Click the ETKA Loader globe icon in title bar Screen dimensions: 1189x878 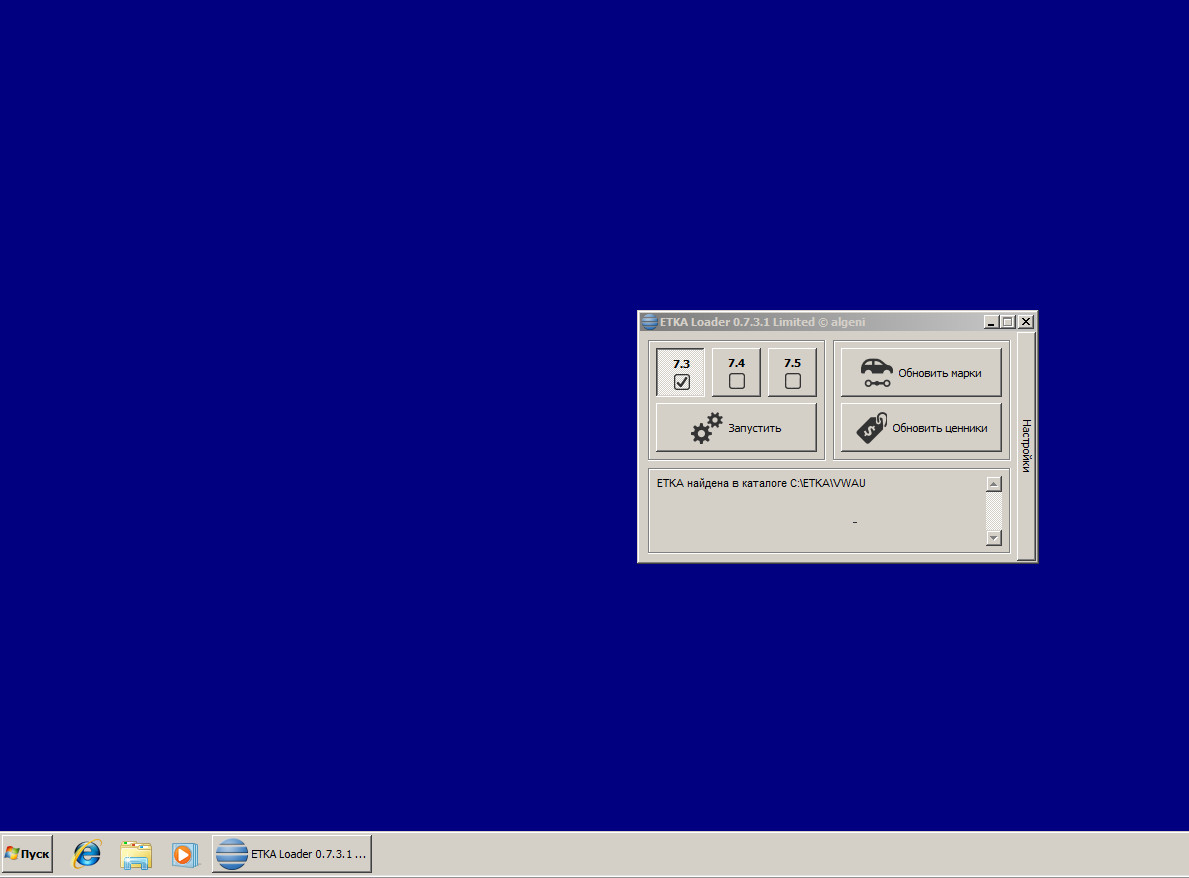click(649, 322)
